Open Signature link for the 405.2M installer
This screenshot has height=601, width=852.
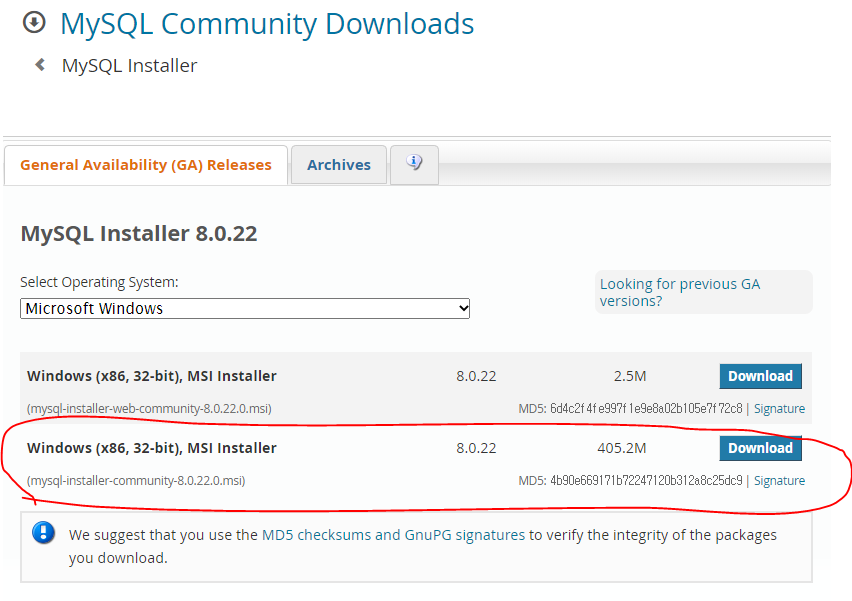779,481
